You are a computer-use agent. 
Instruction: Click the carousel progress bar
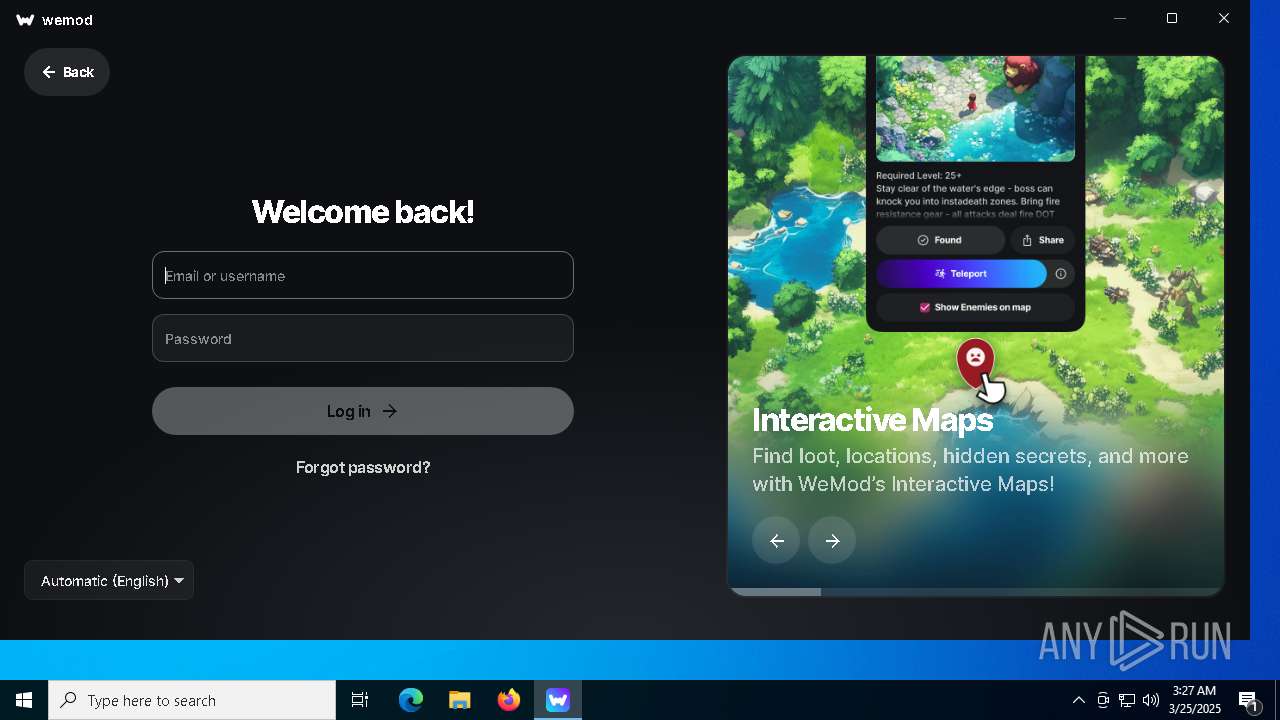pyautogui.click(x=975, y=592)
